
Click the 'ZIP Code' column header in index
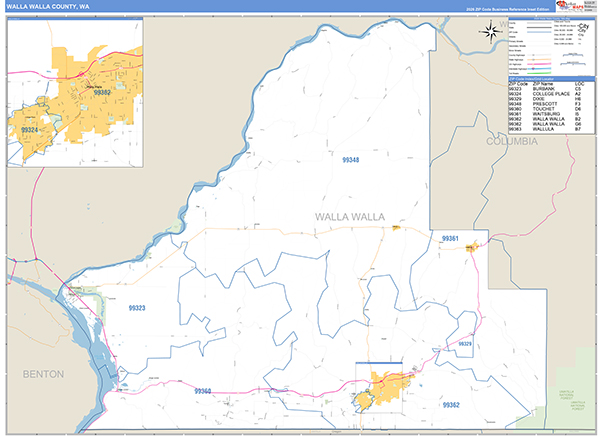518,84
